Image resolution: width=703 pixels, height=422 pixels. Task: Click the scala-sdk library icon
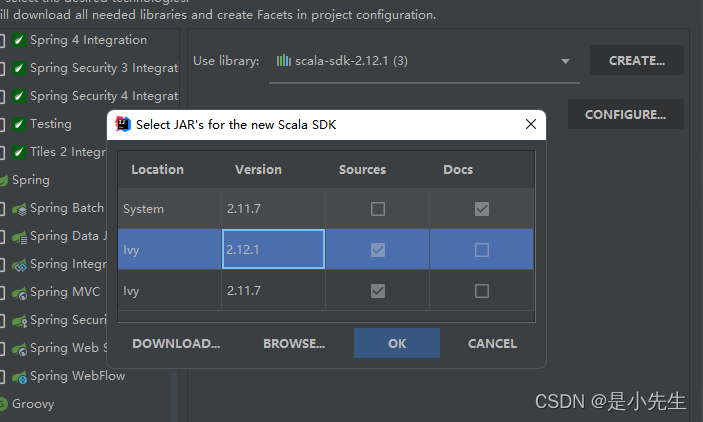[283, 61]
